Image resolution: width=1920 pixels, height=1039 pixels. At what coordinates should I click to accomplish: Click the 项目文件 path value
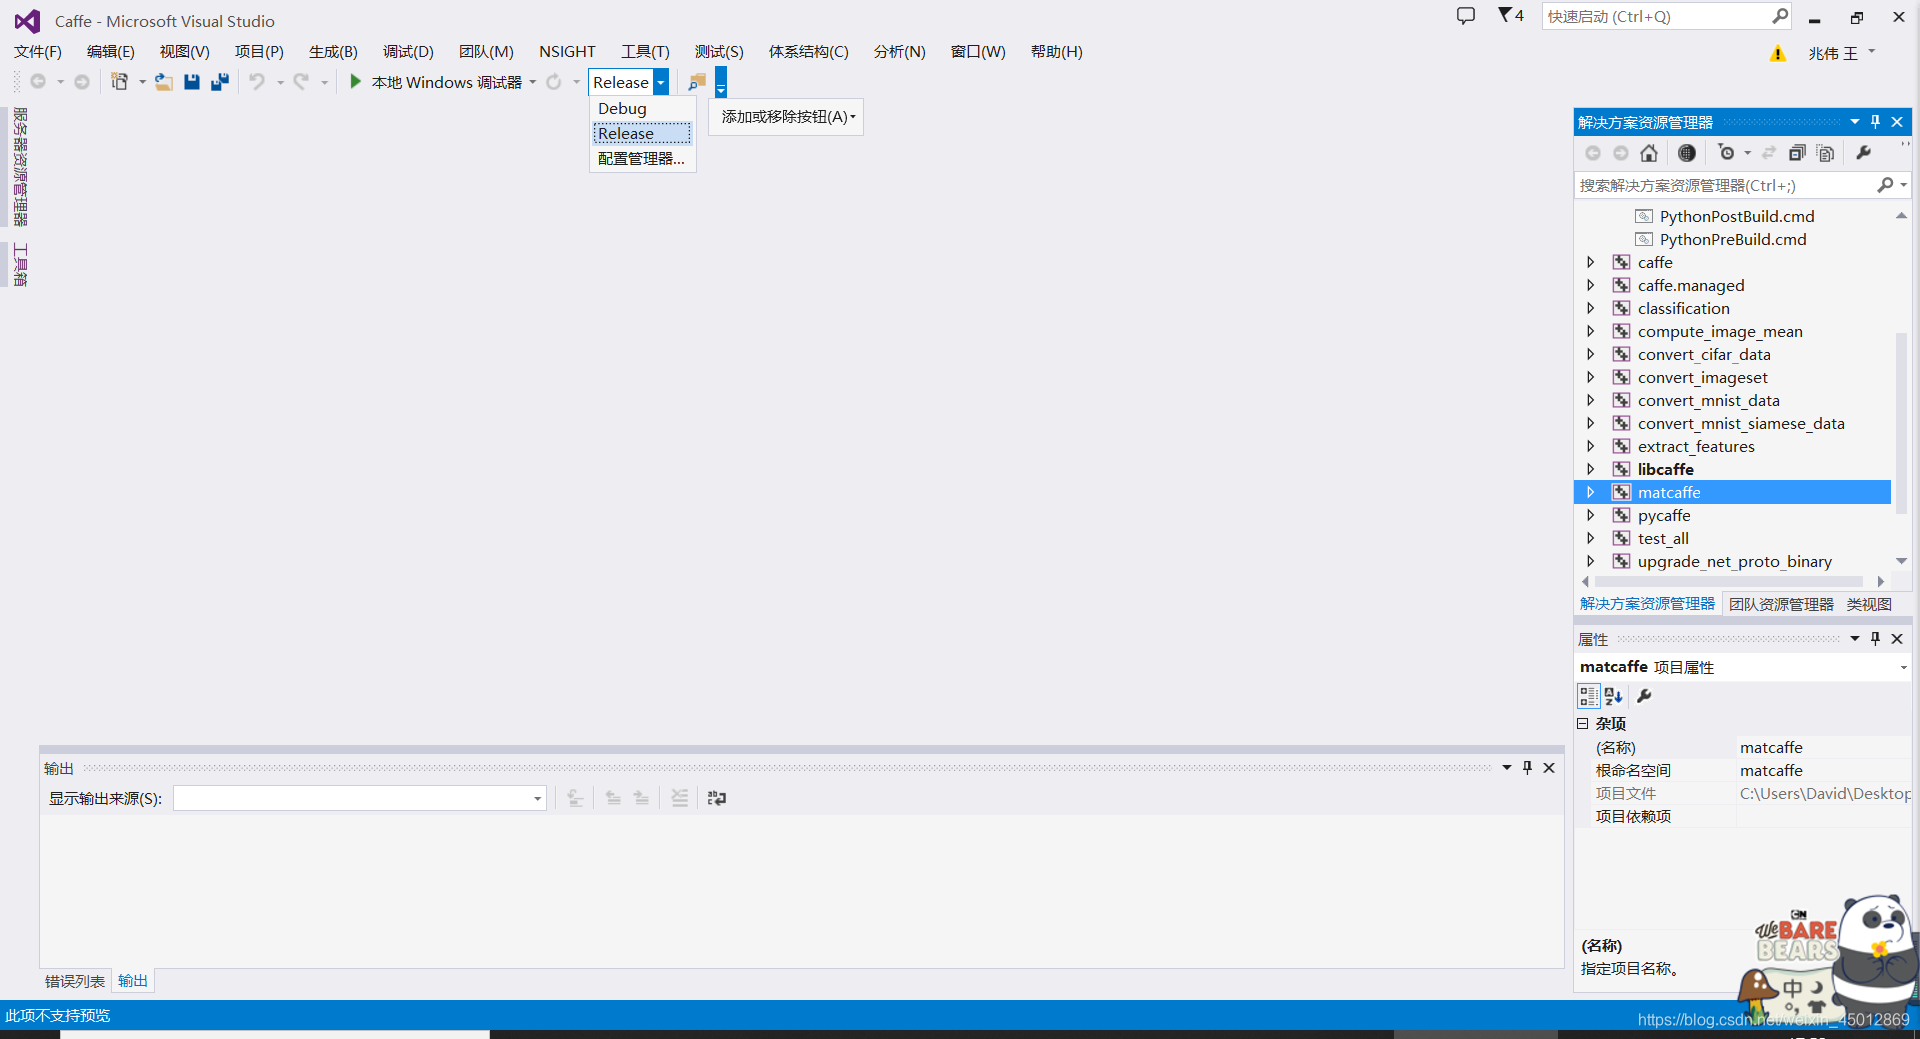(x=1824, y=793)
